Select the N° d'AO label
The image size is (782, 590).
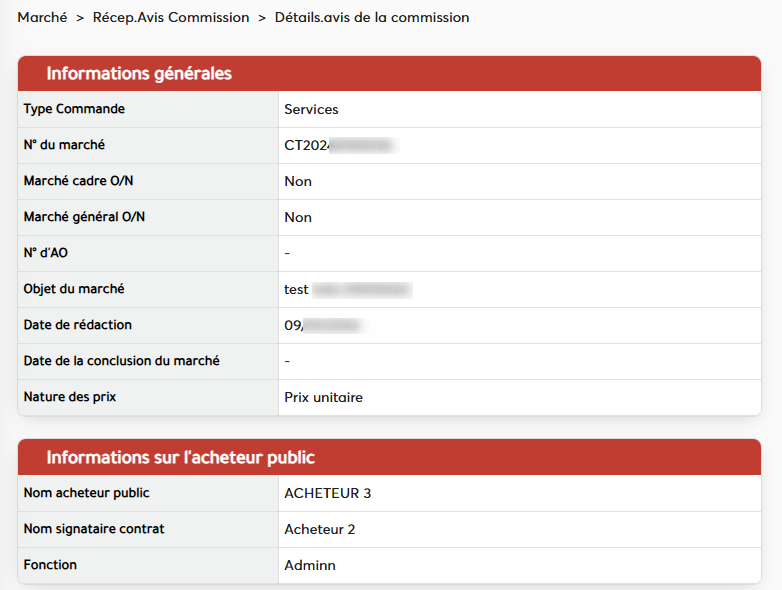[x=46, y=253]
